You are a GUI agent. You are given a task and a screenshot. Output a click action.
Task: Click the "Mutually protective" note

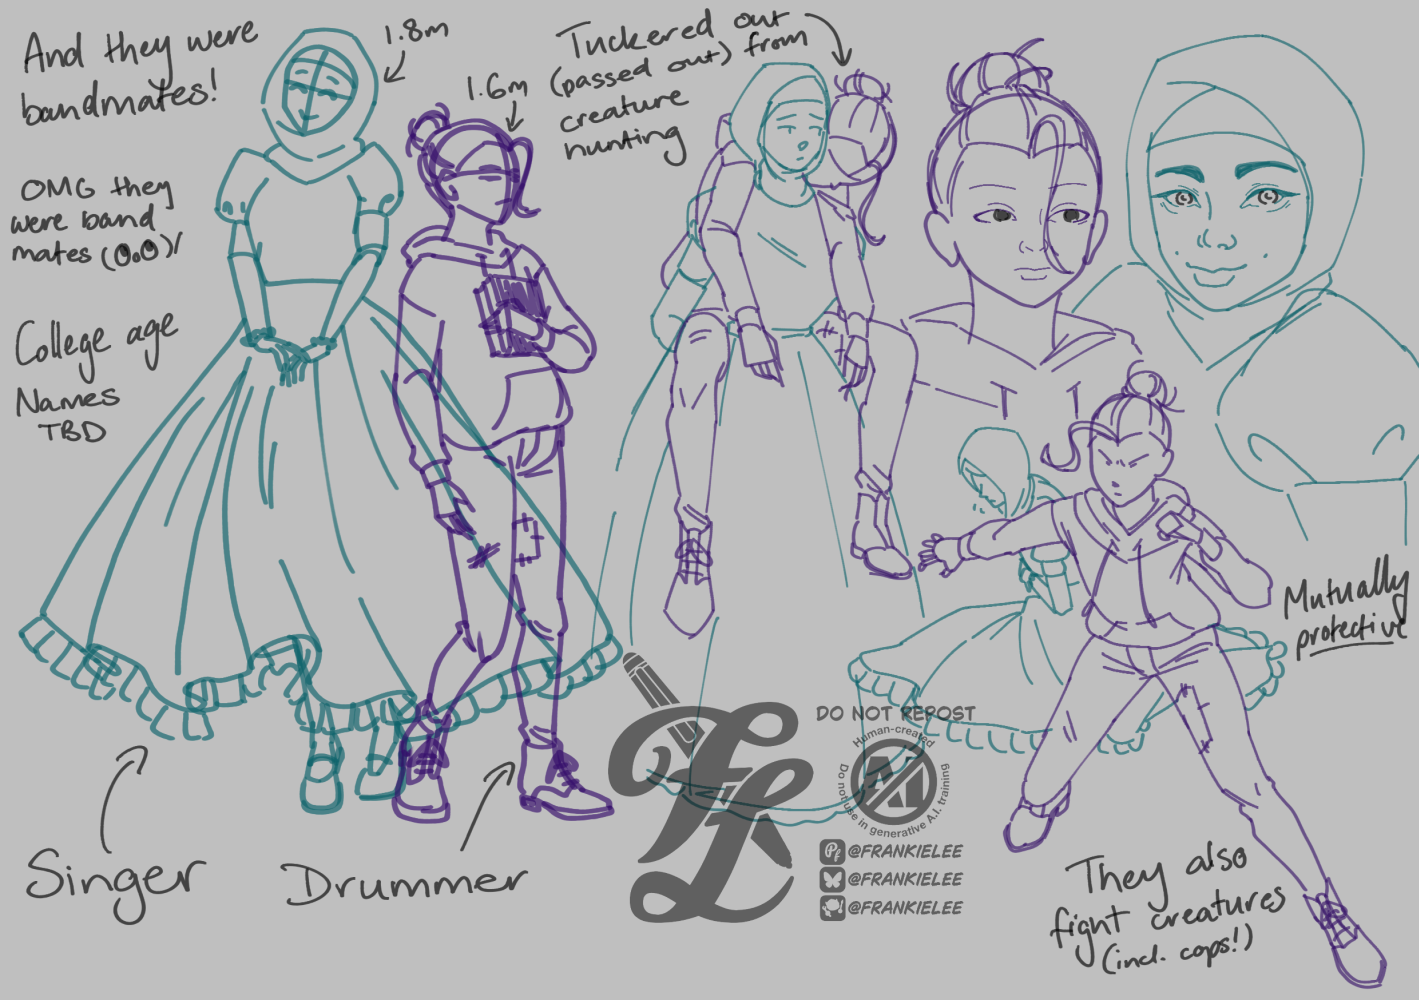1346,609
